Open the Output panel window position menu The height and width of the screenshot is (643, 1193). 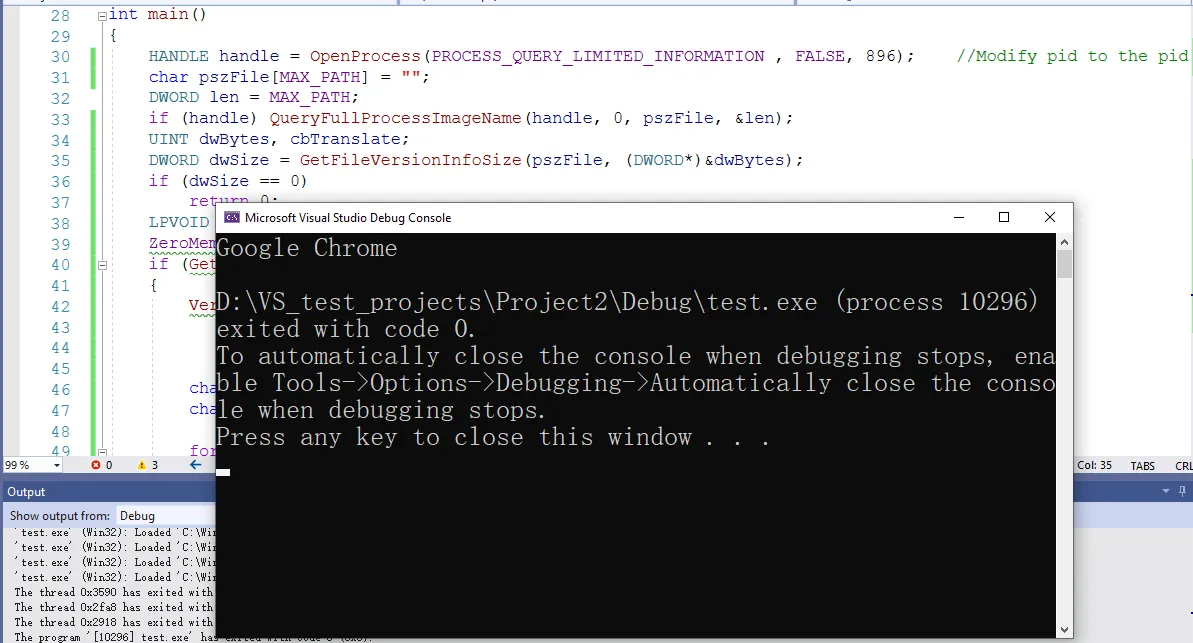click(1166, 492)
